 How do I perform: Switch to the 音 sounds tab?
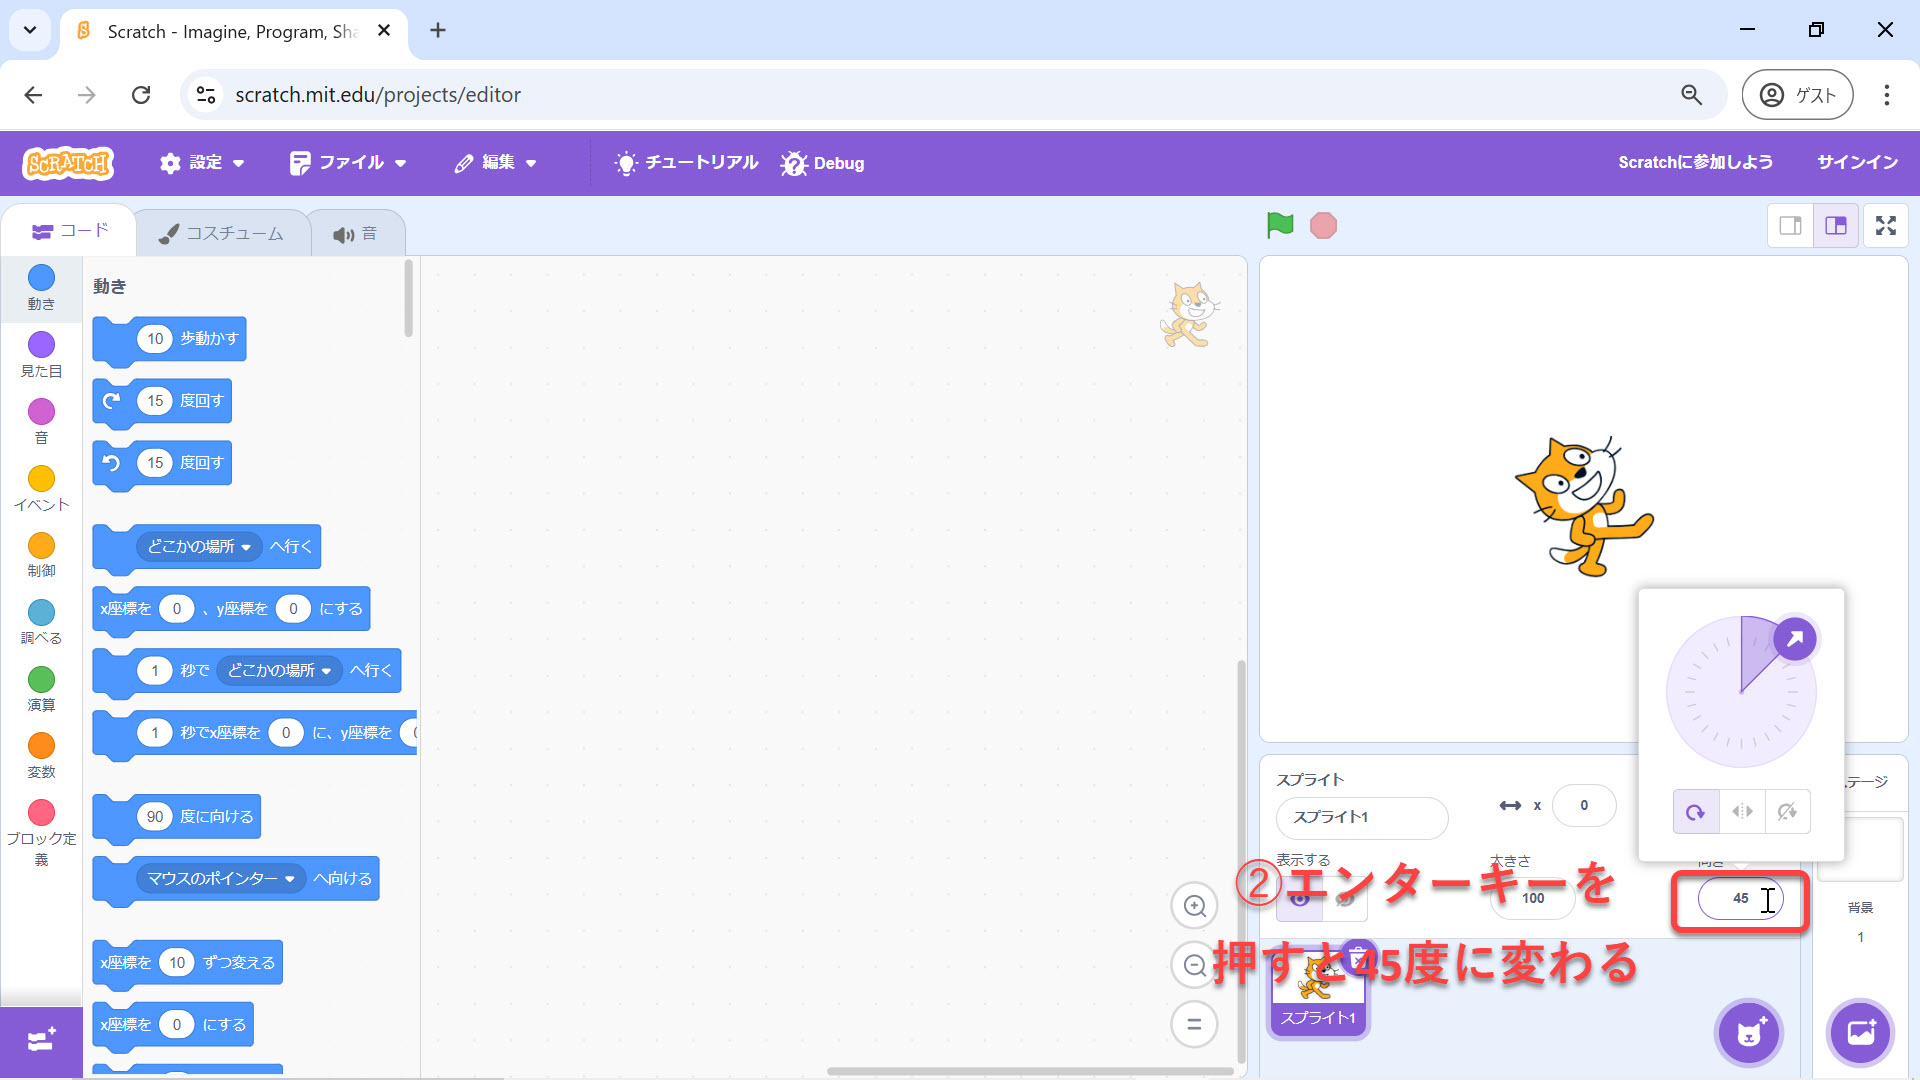click(355, 233)
